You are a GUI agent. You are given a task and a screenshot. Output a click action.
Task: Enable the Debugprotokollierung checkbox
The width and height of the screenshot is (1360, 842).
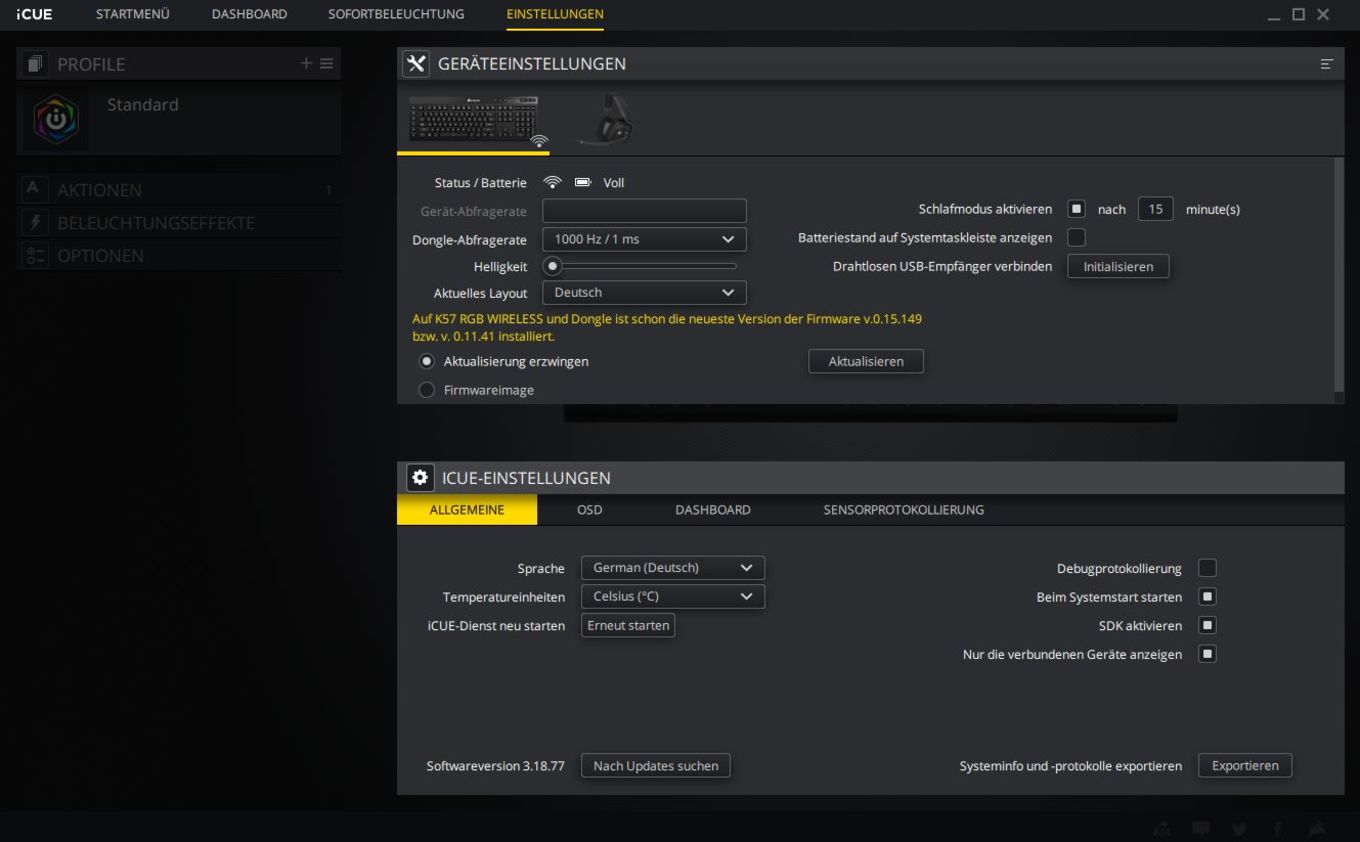click(x=1207, y=568)
